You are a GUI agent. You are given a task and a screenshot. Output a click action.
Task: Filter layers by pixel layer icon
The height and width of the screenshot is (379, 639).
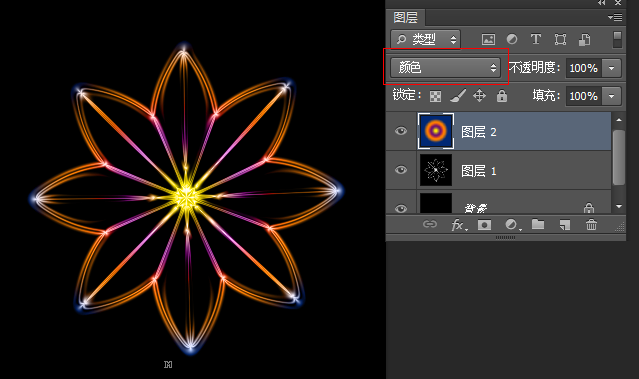coord(488,40)
